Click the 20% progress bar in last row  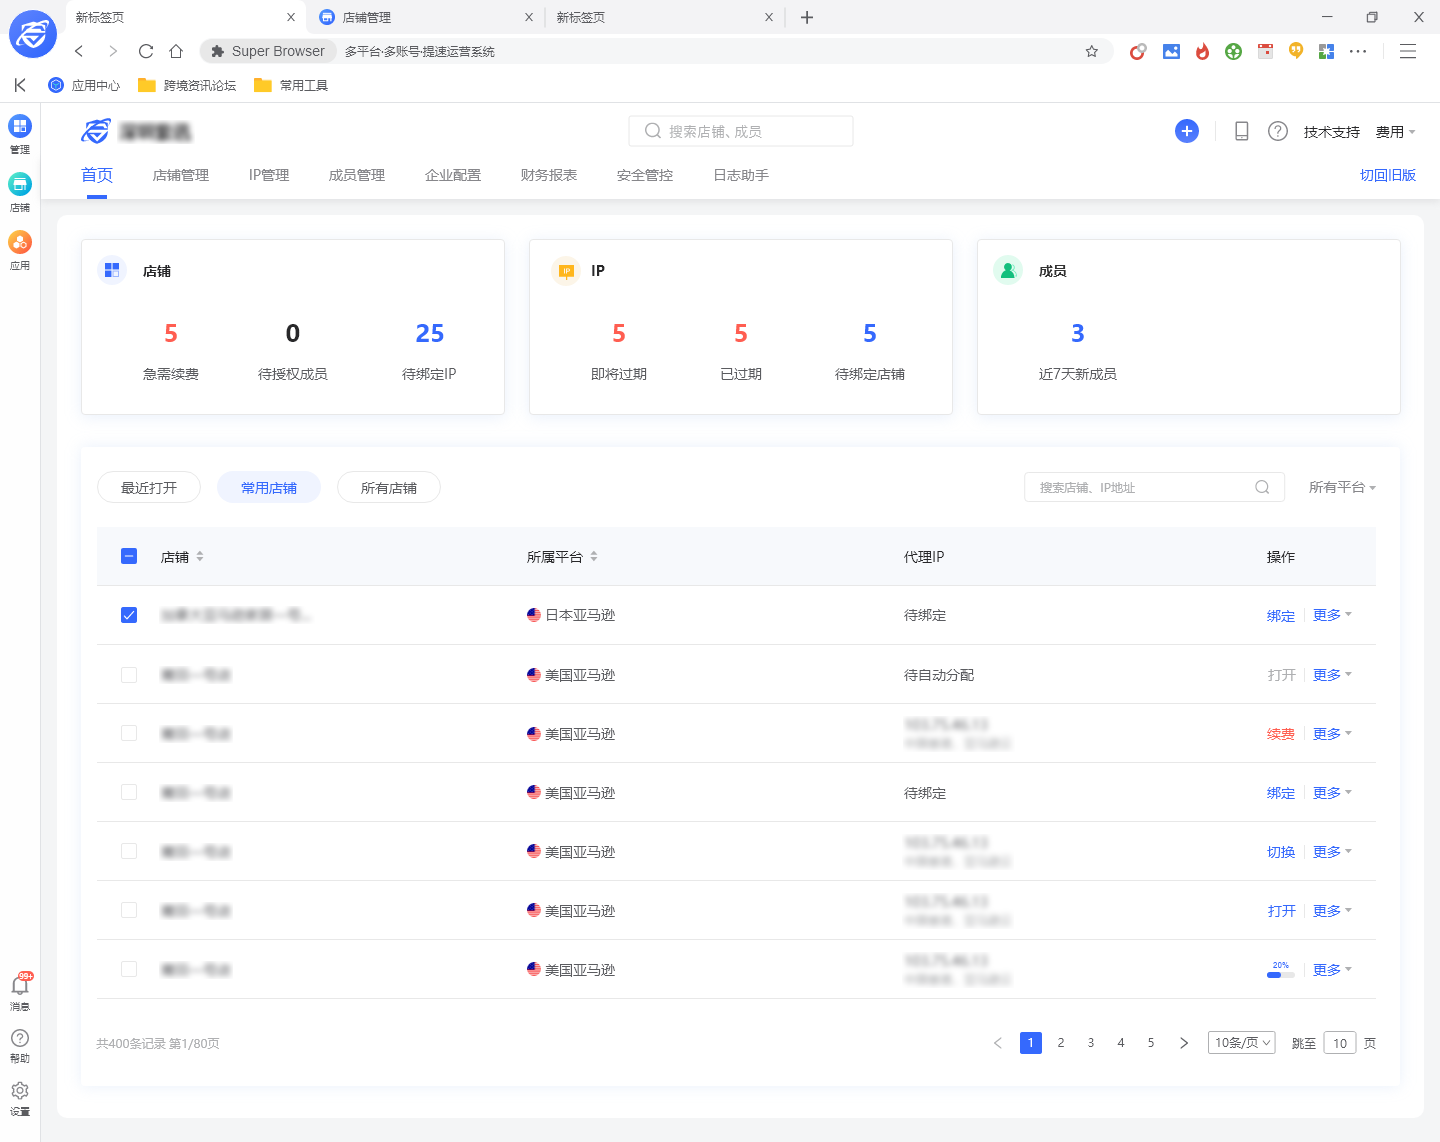point(1280,973)
